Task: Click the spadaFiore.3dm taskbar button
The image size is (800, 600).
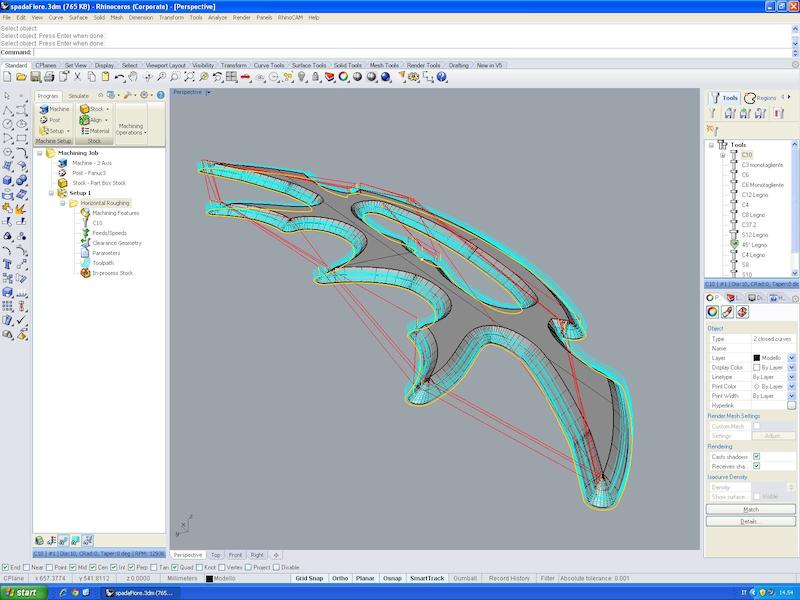Action: 139,593
